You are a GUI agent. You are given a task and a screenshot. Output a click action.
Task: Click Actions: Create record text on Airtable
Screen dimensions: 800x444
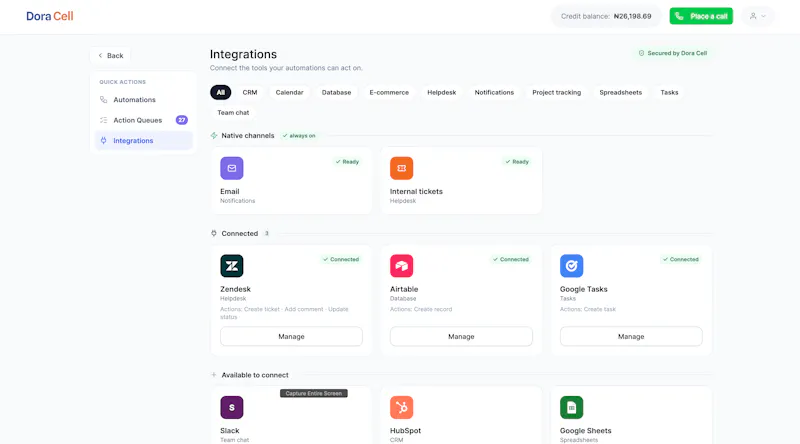click(421, 309)
